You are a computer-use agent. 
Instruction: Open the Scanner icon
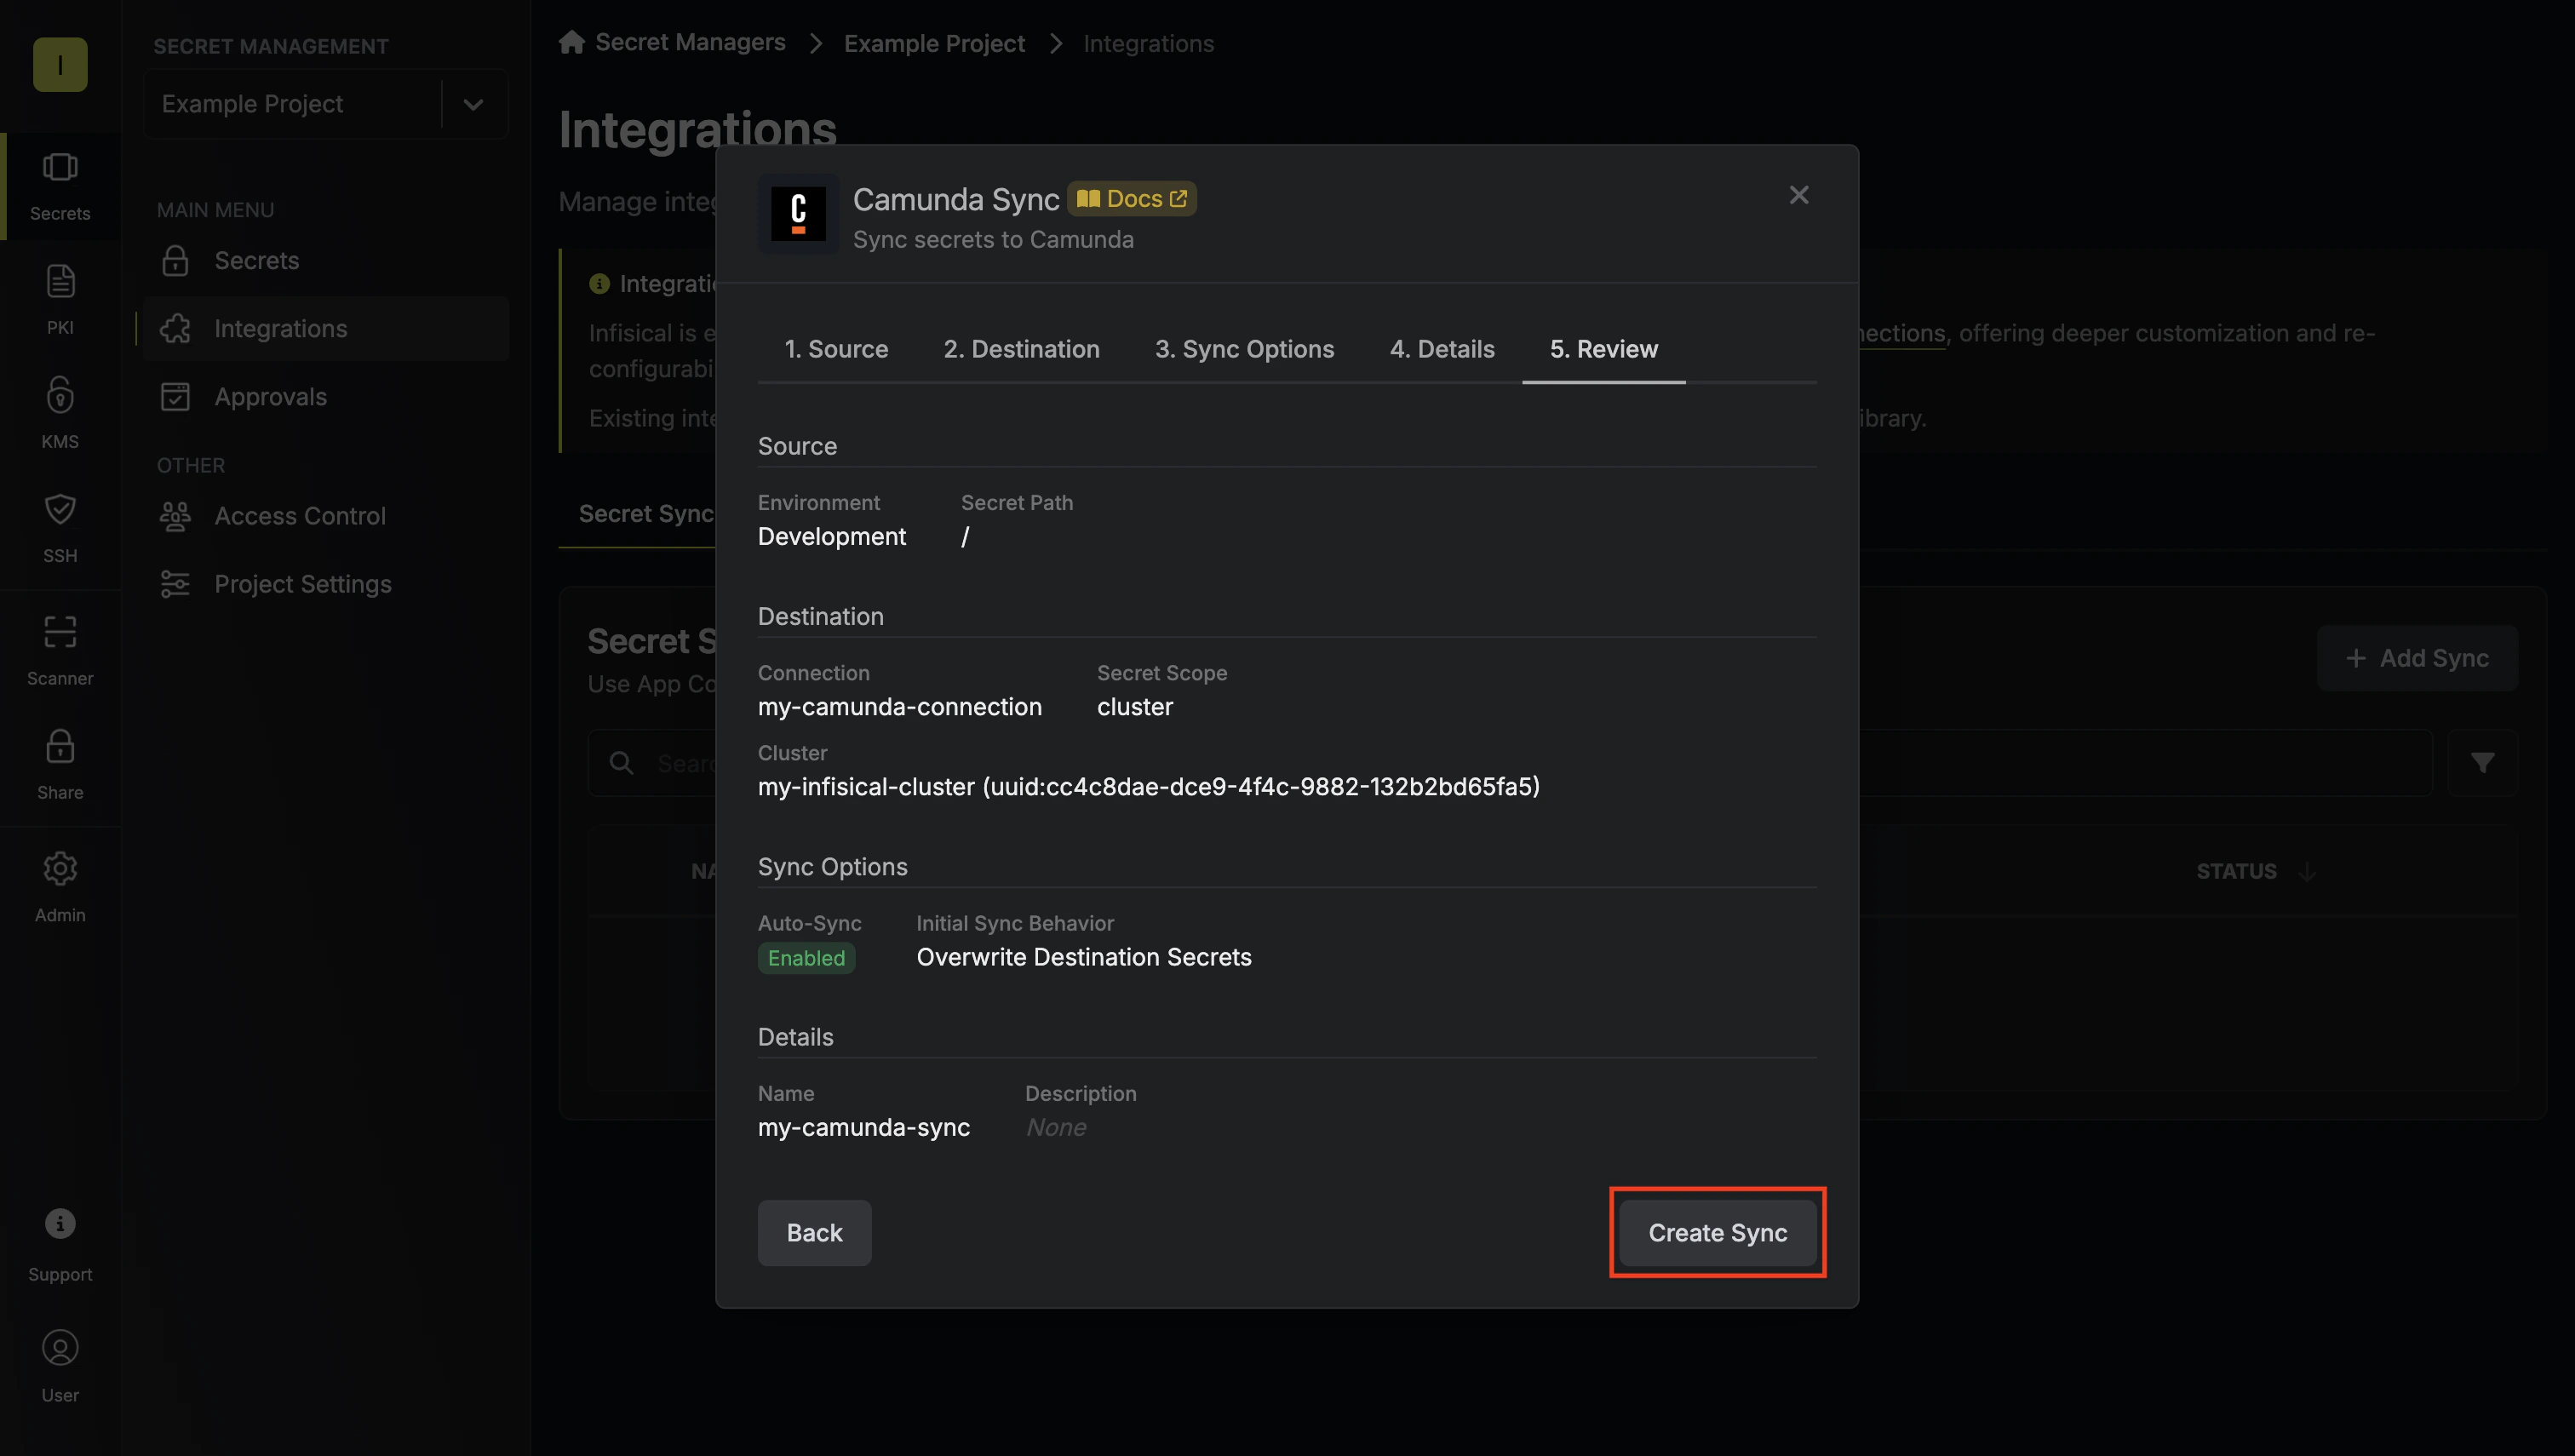(60, 632)
